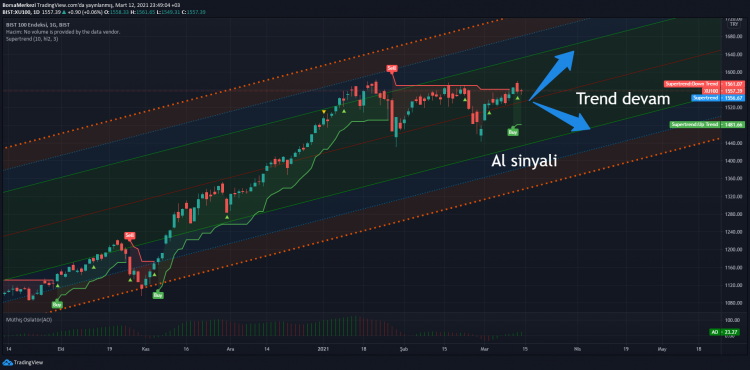Click the 1640.00 price axis label
Viewport: 750px width, 370px height.
tap(733, 54)
